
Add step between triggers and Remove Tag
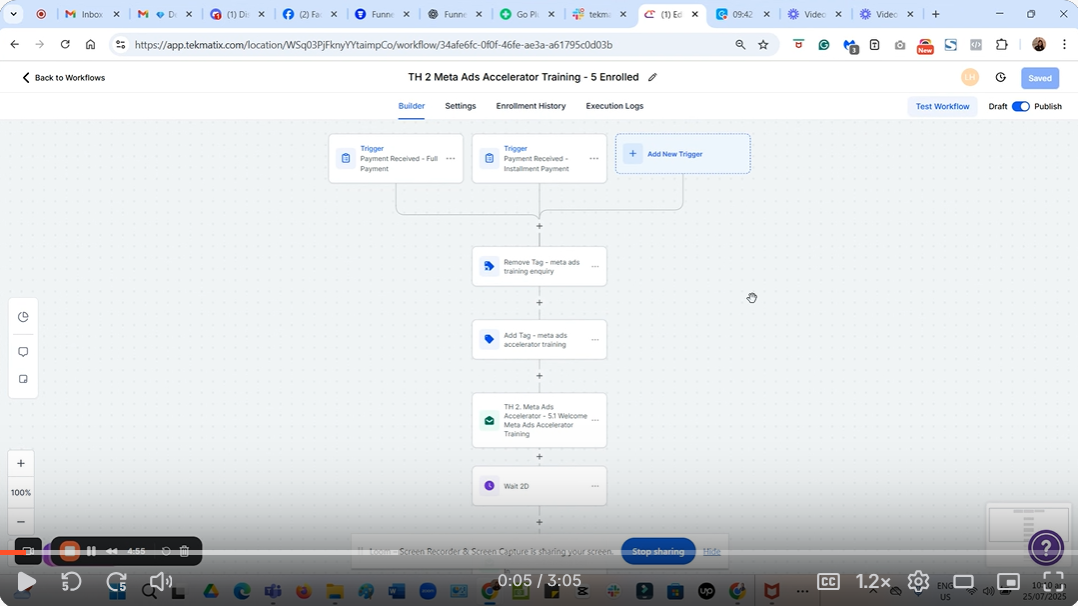(539, 226)
